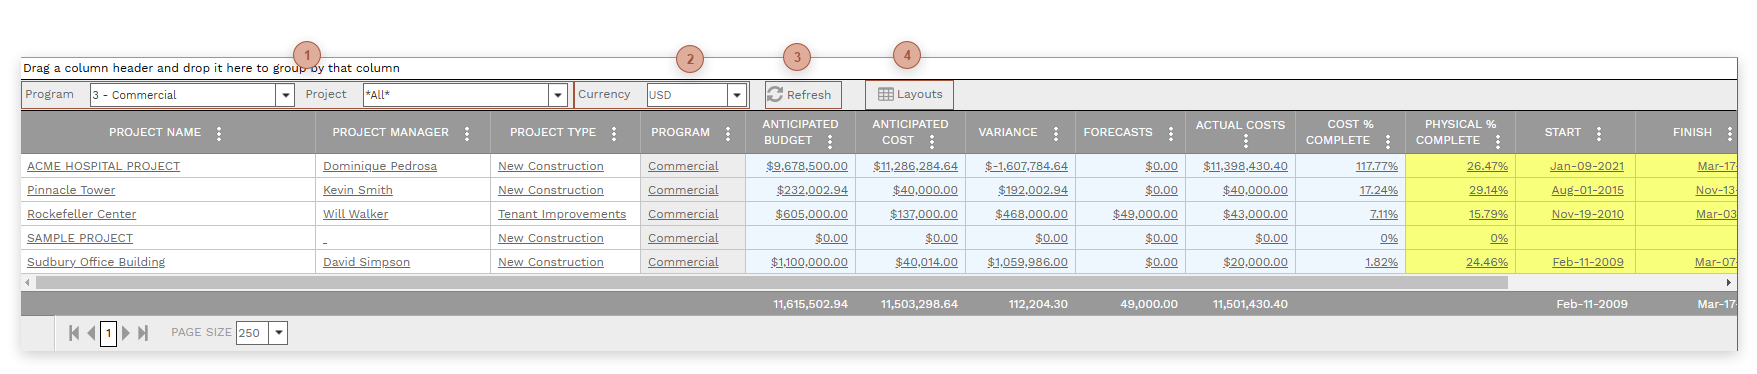
Task: Expand the Project dropdown
Action: [558, 95]
